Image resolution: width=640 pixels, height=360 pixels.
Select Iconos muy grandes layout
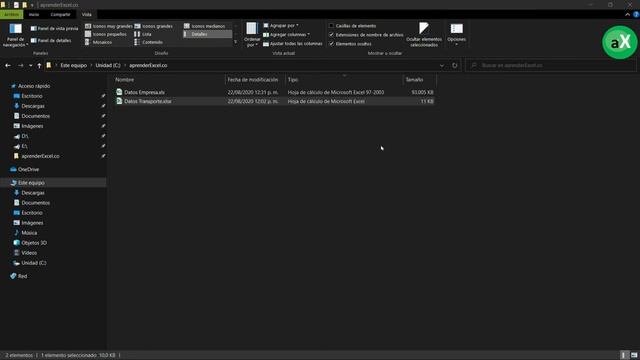109,26
